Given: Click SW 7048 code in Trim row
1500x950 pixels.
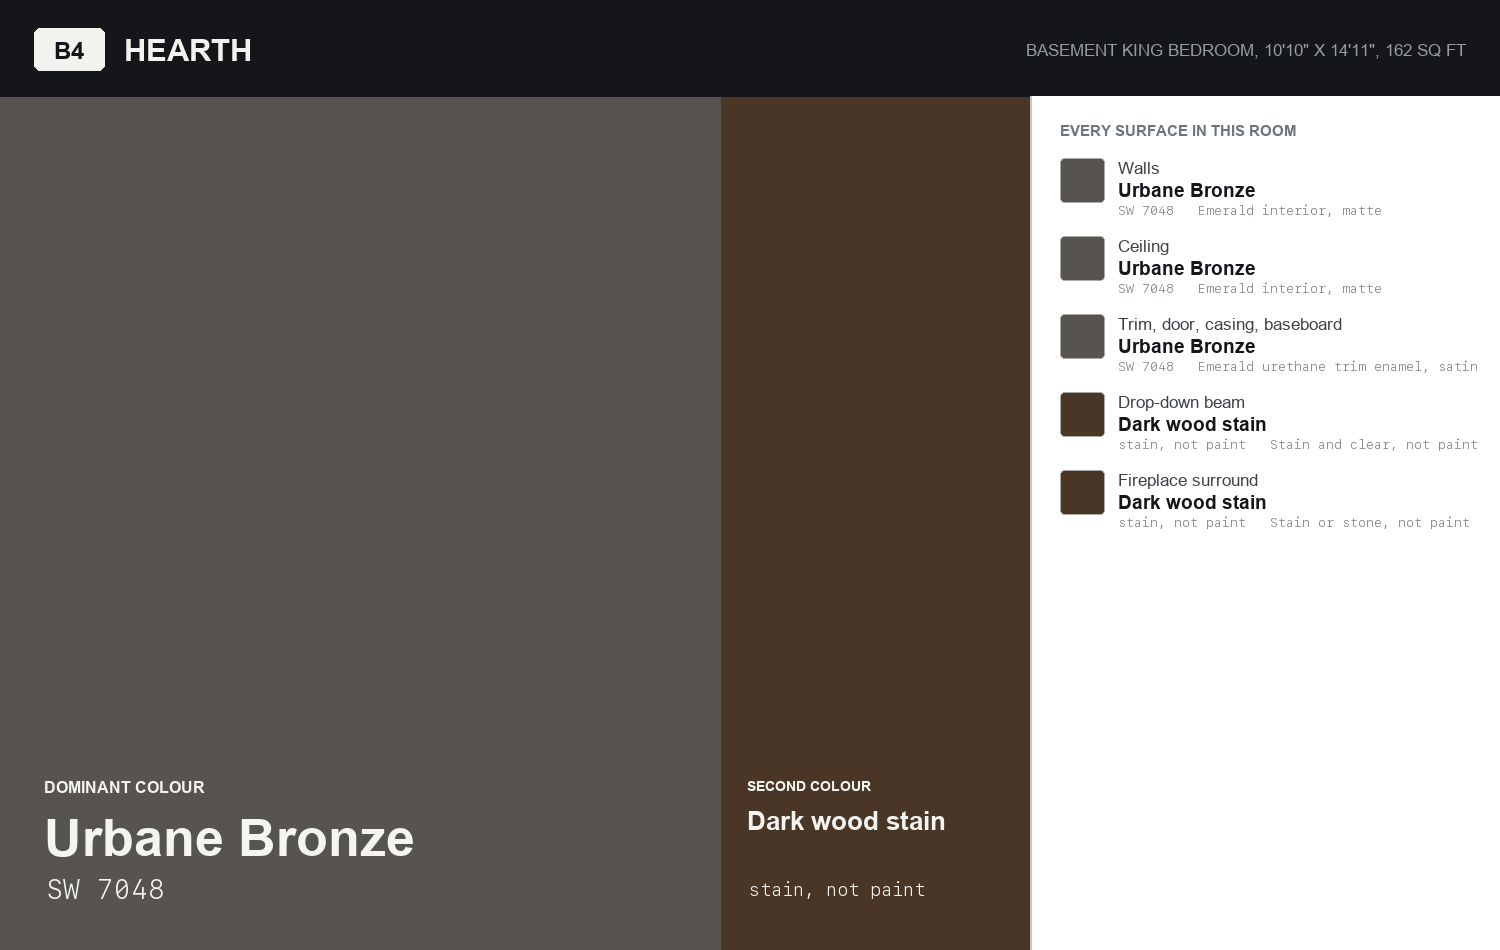Looking at the screenshot, I should [x=1146, y=367].
